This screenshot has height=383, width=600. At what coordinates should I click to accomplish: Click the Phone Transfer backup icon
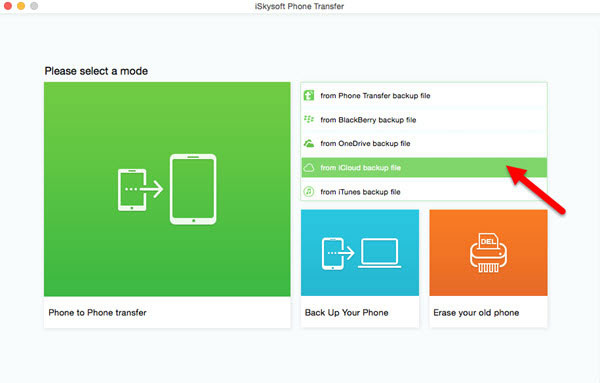(x=309, y=95)
